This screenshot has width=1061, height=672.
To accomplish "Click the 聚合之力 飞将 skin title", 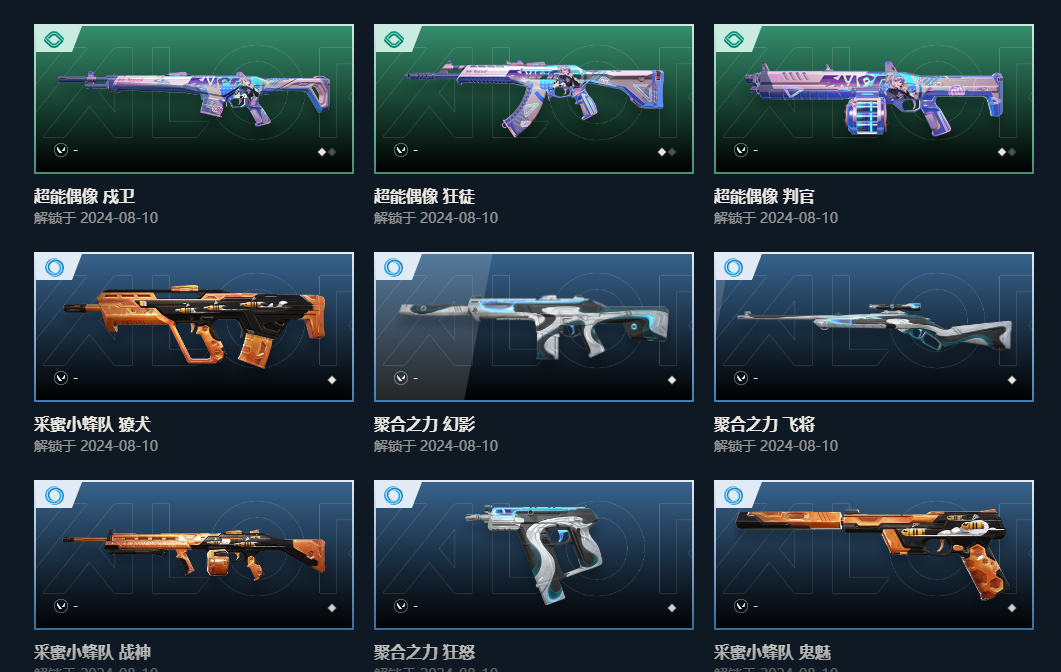I will tap(764, 424).
